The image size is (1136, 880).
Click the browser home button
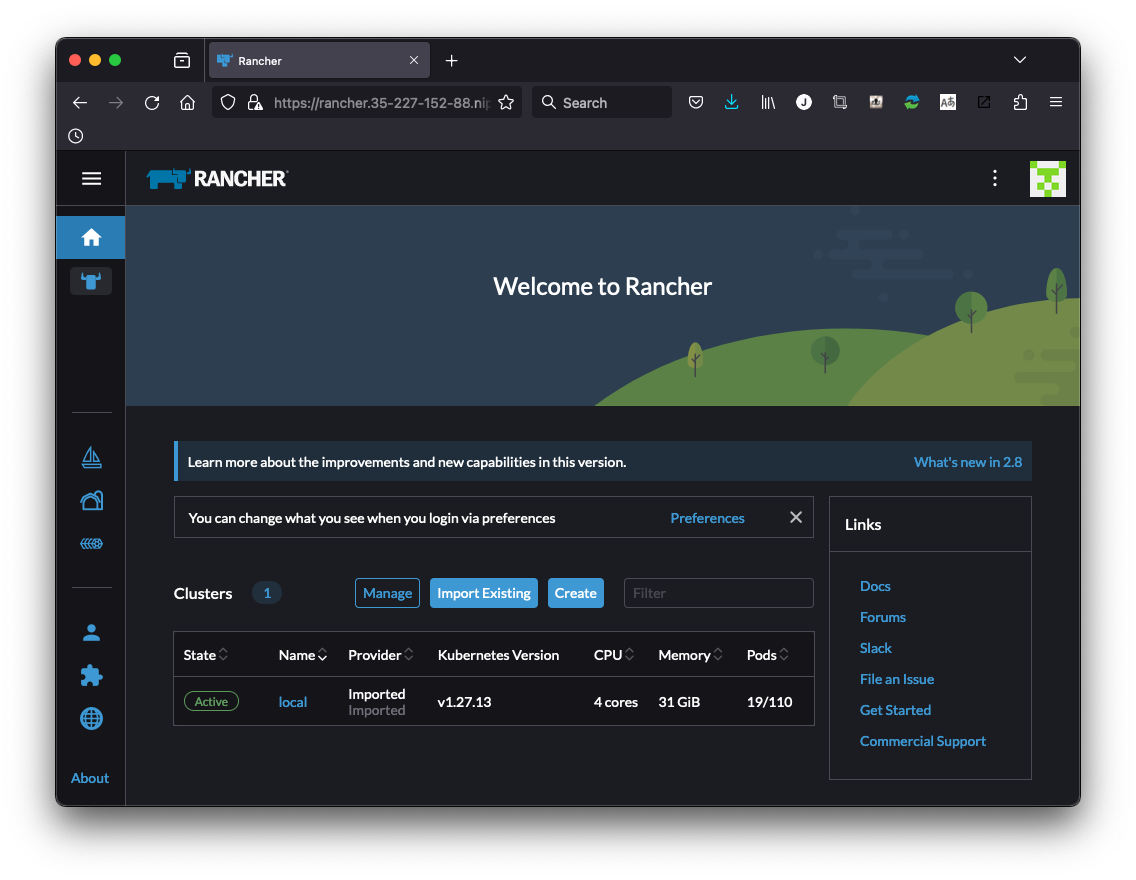click(x=188, y=103)
